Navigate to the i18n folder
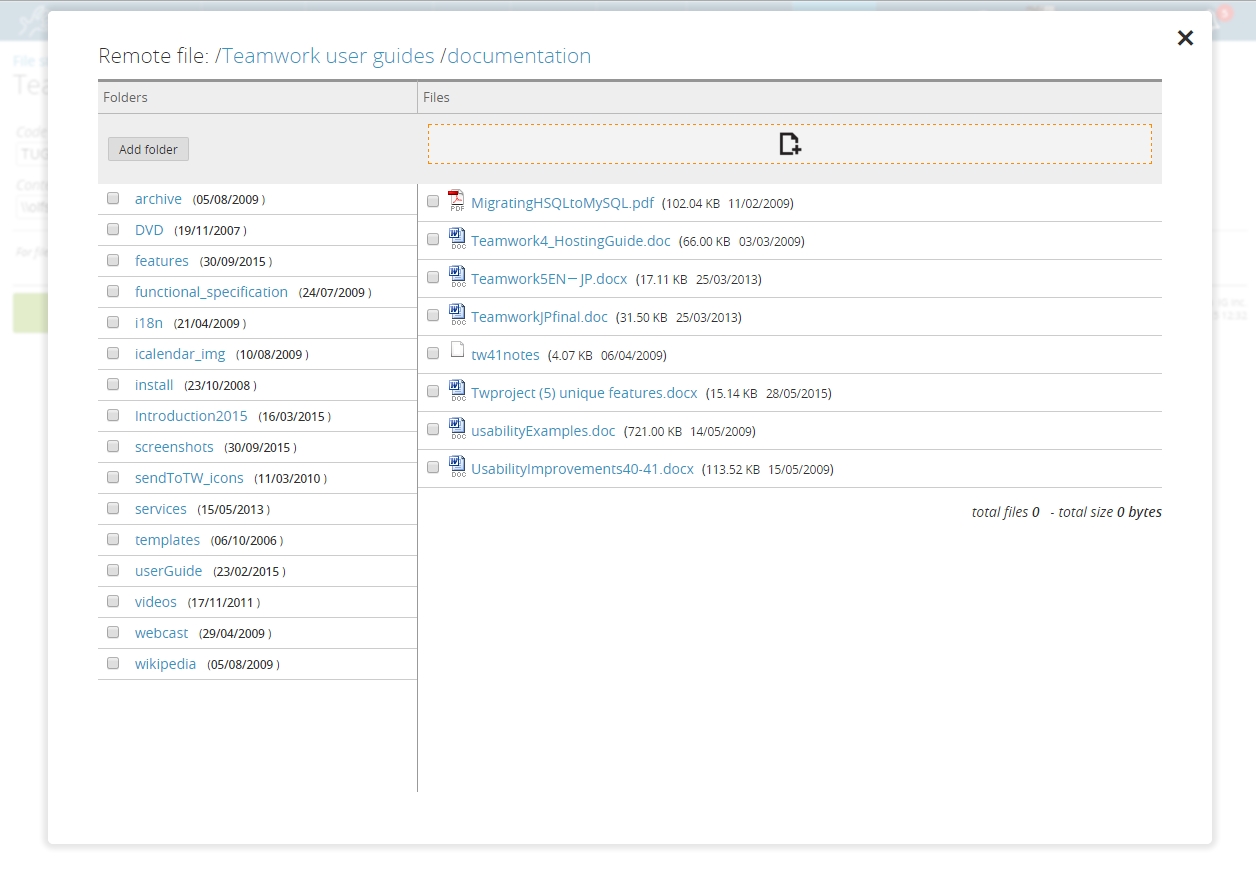1256x877 pixels. click(149, 323)
